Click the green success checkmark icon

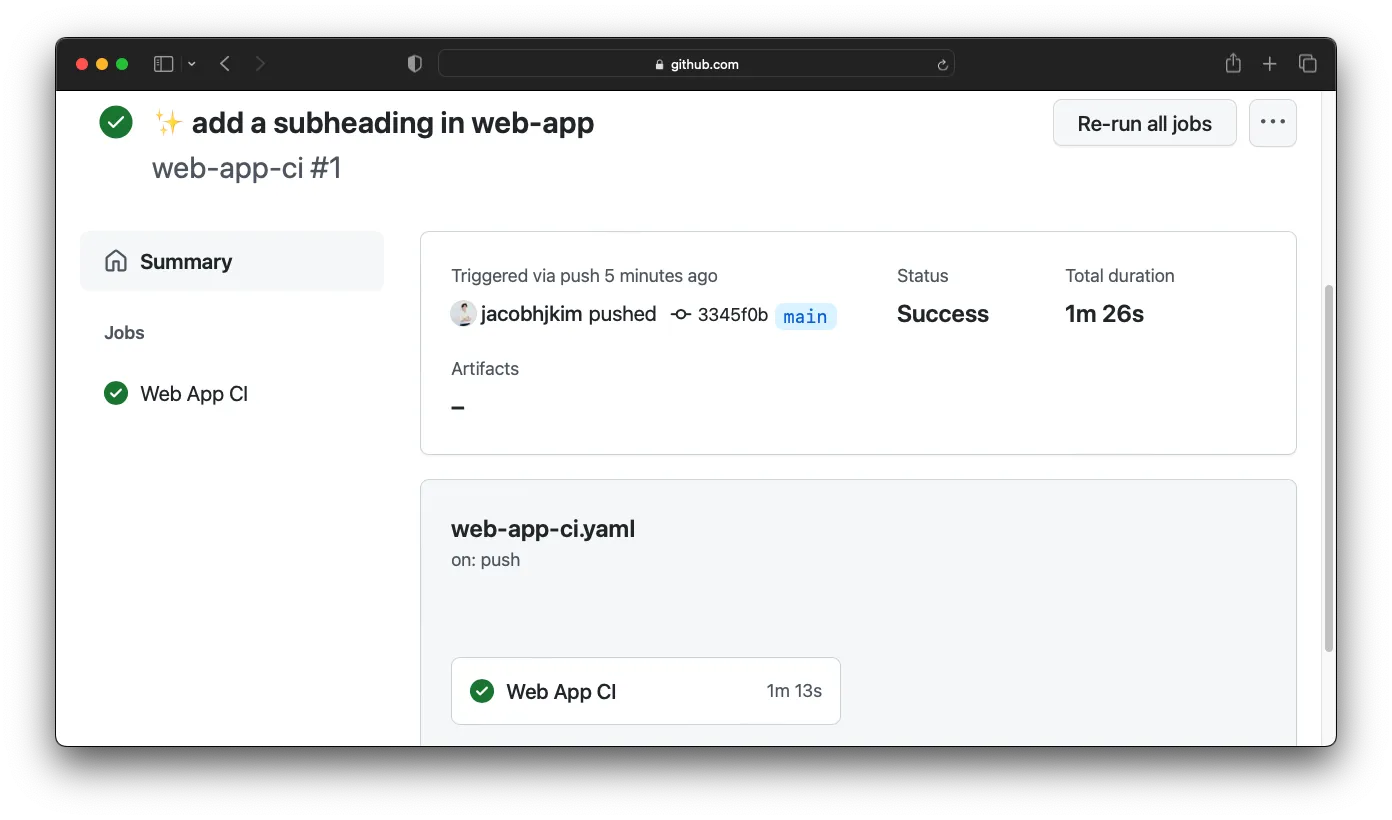click(x=115, y=121)
